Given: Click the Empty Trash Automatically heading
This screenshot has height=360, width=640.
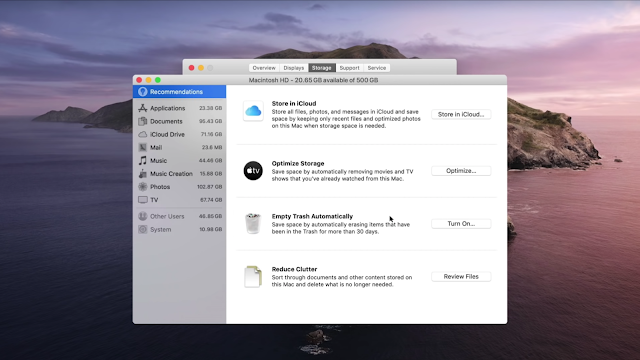Looking at the screenshot, I should point(312,216).
